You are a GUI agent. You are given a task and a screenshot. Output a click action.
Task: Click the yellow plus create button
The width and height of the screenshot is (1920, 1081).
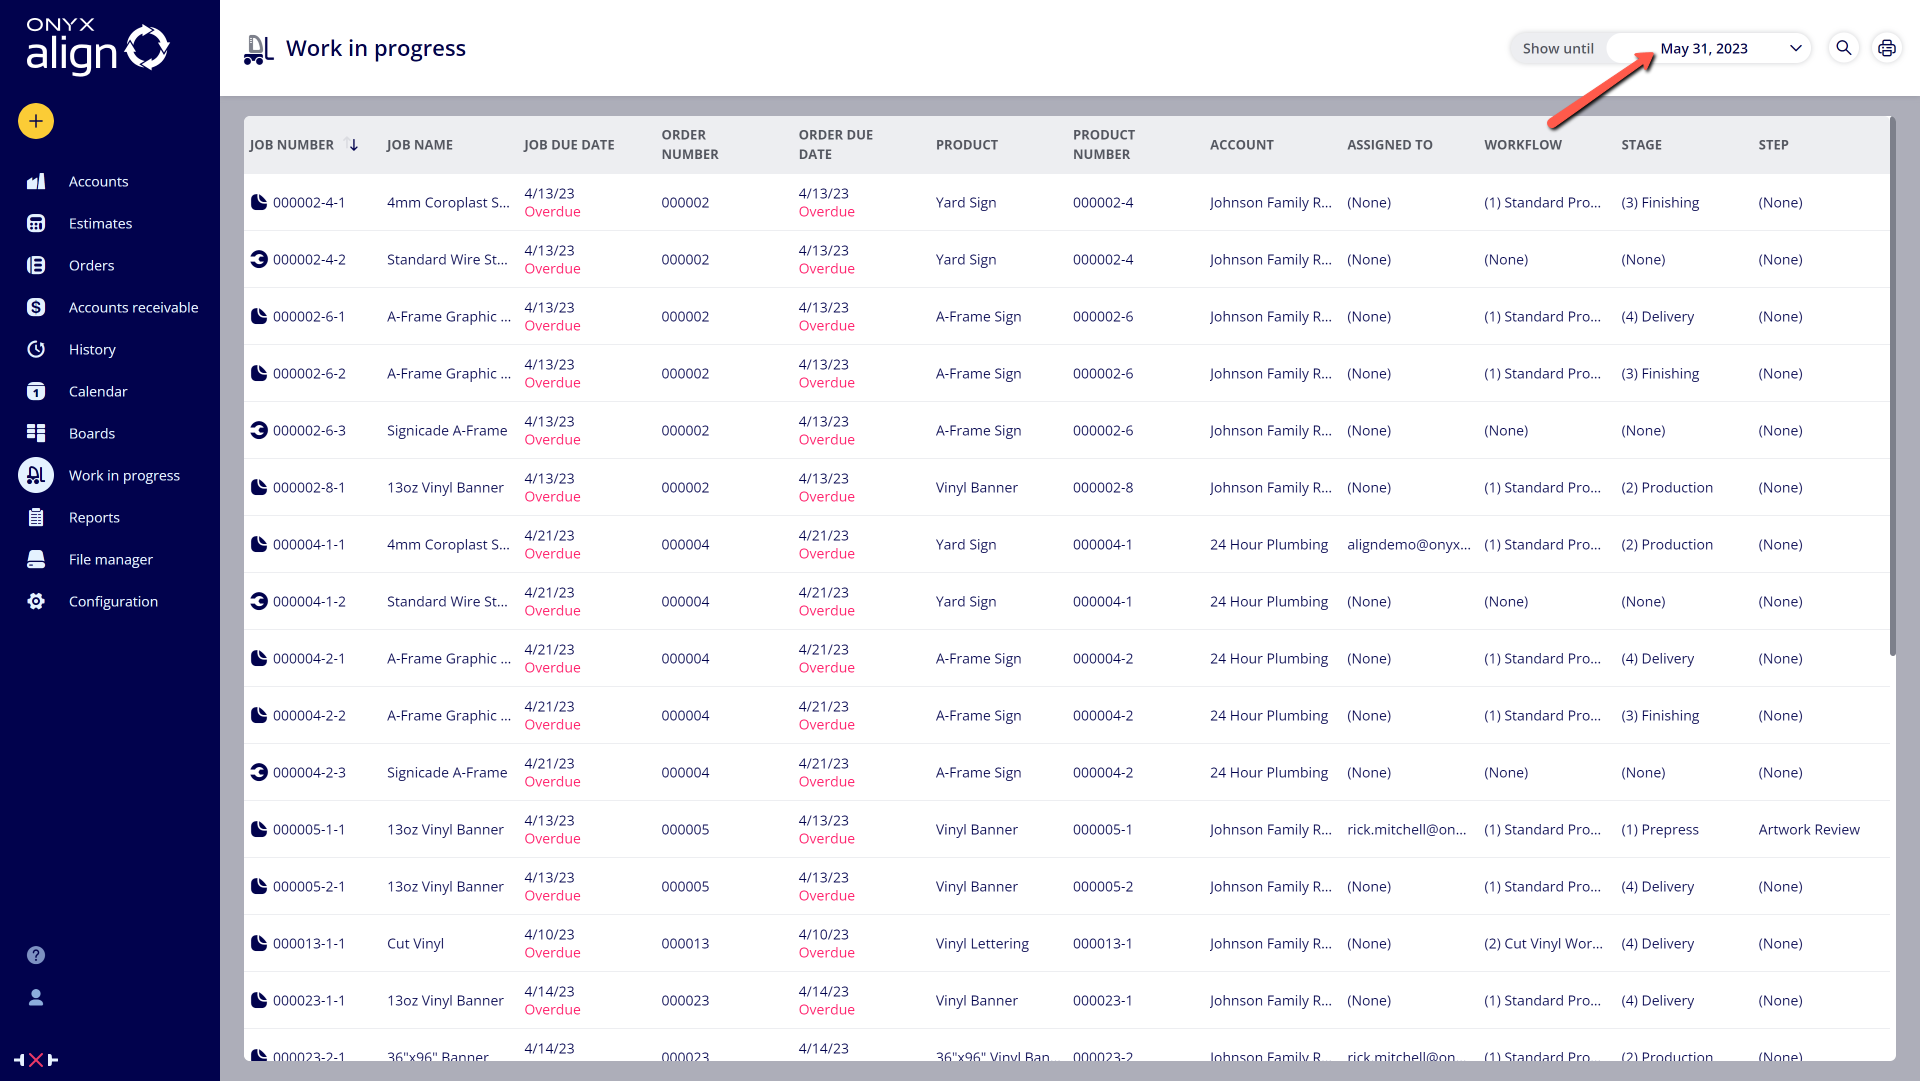coord(36,121)
